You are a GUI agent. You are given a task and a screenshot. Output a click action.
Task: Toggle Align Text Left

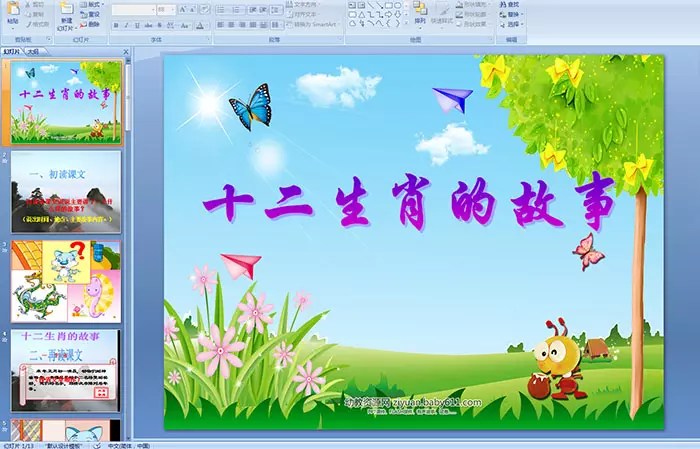[221, 25]
